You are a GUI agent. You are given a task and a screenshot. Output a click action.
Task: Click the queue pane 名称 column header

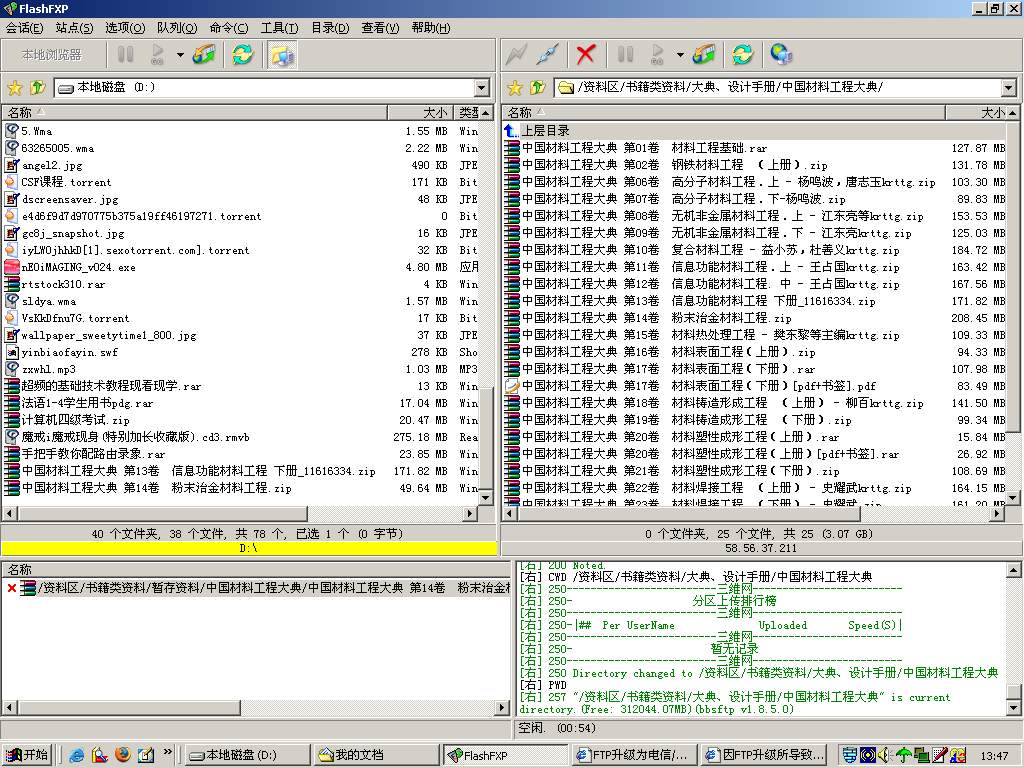(x=256, y=569)
